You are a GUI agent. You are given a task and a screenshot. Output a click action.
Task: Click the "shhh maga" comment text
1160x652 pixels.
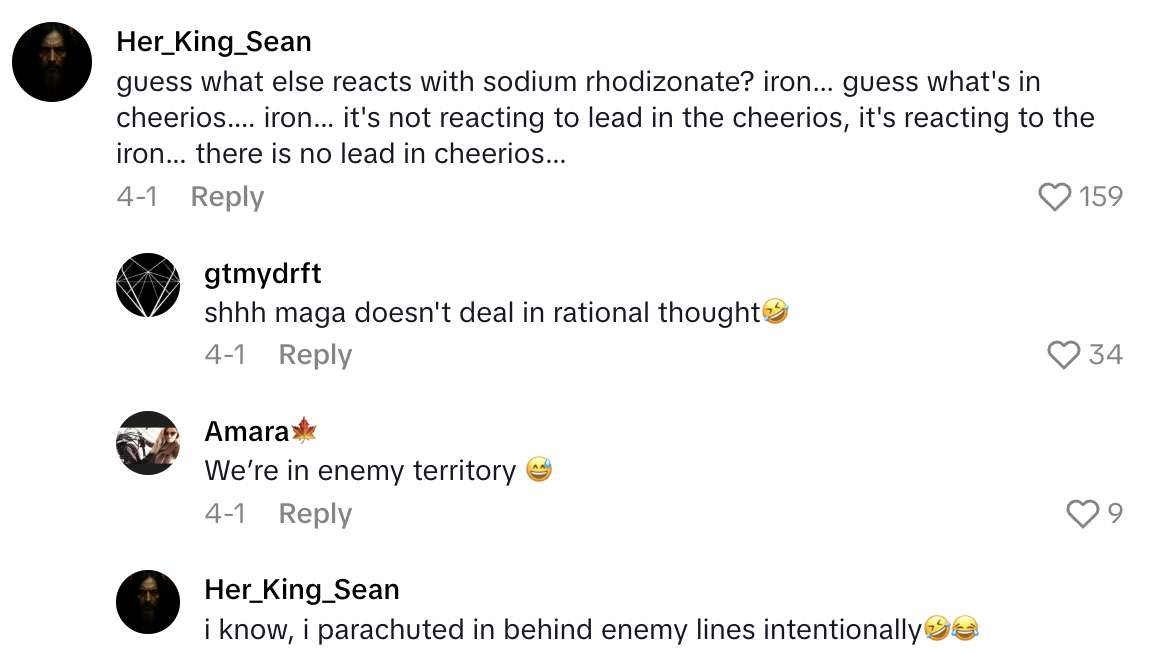482,313
